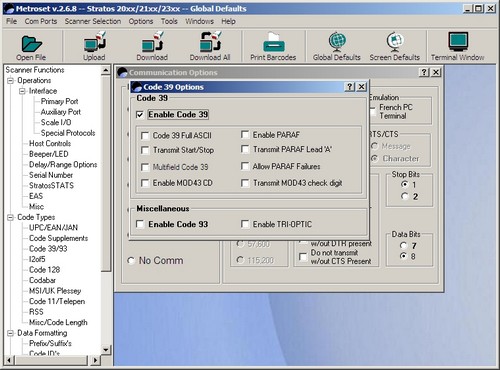The width and height of the screenshot is (500, 370).
Task: Select Code 39/93 tree item
Action: [48, 249]
